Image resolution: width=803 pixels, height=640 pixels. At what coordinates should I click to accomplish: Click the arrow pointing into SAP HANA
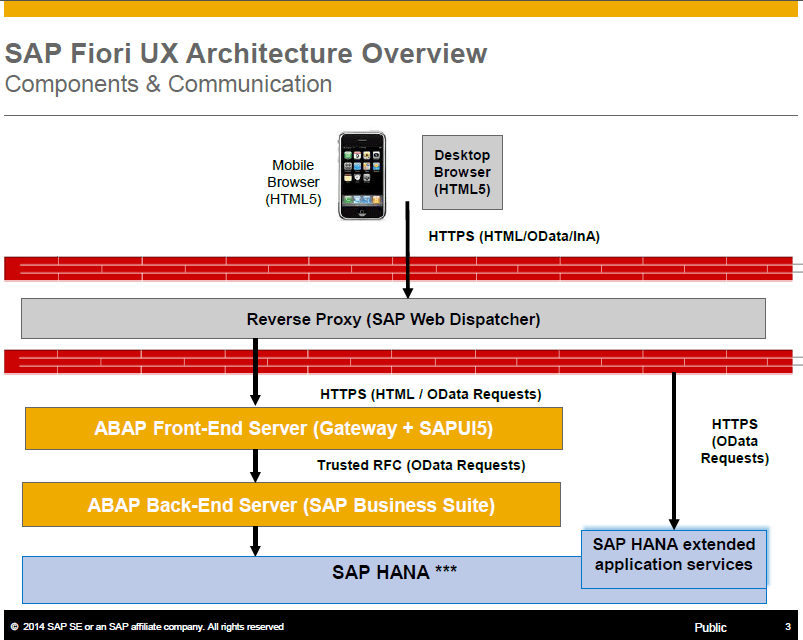[x=257, y=541]
